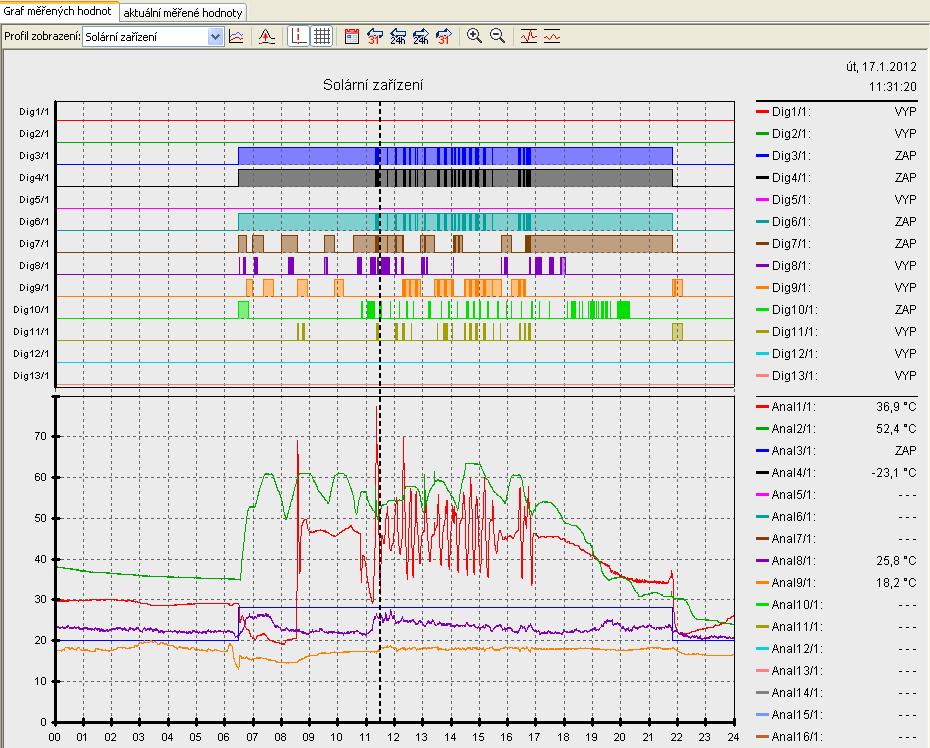This screenshot has height=748, width=930.
Task: Switch to Graf měřených hodnot tab
Action: click(58, 11)
